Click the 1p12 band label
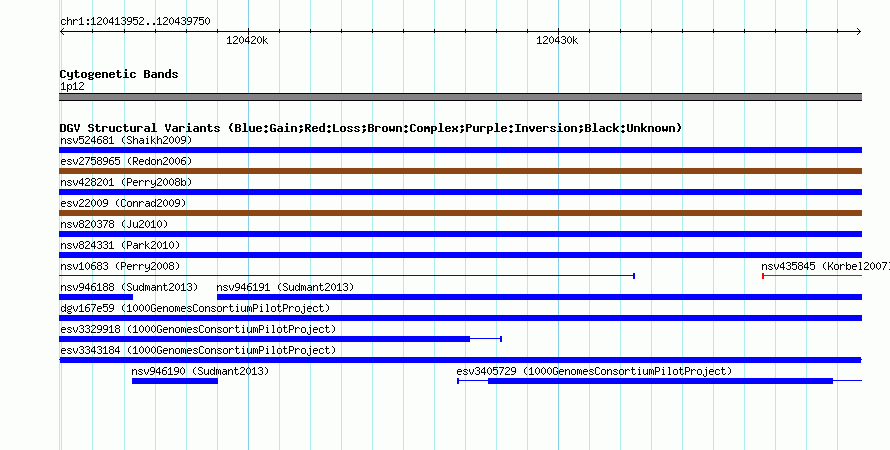The image size is (890, 450). [72, 86]
